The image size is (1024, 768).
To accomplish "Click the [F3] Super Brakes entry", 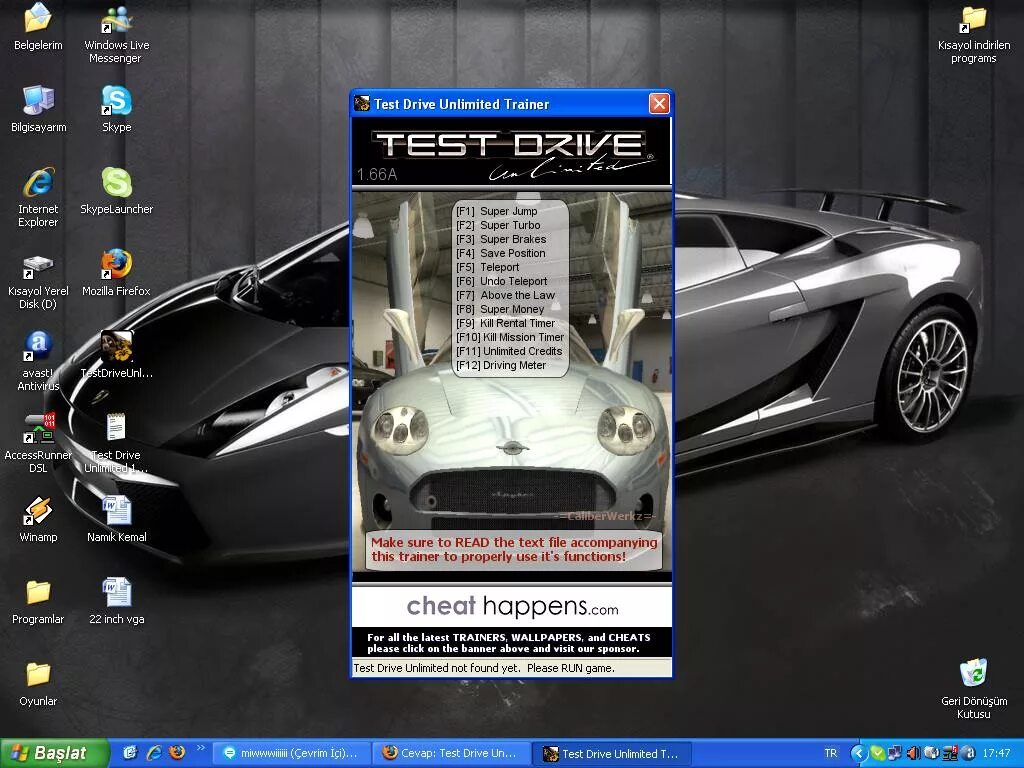I will point(502,239).
